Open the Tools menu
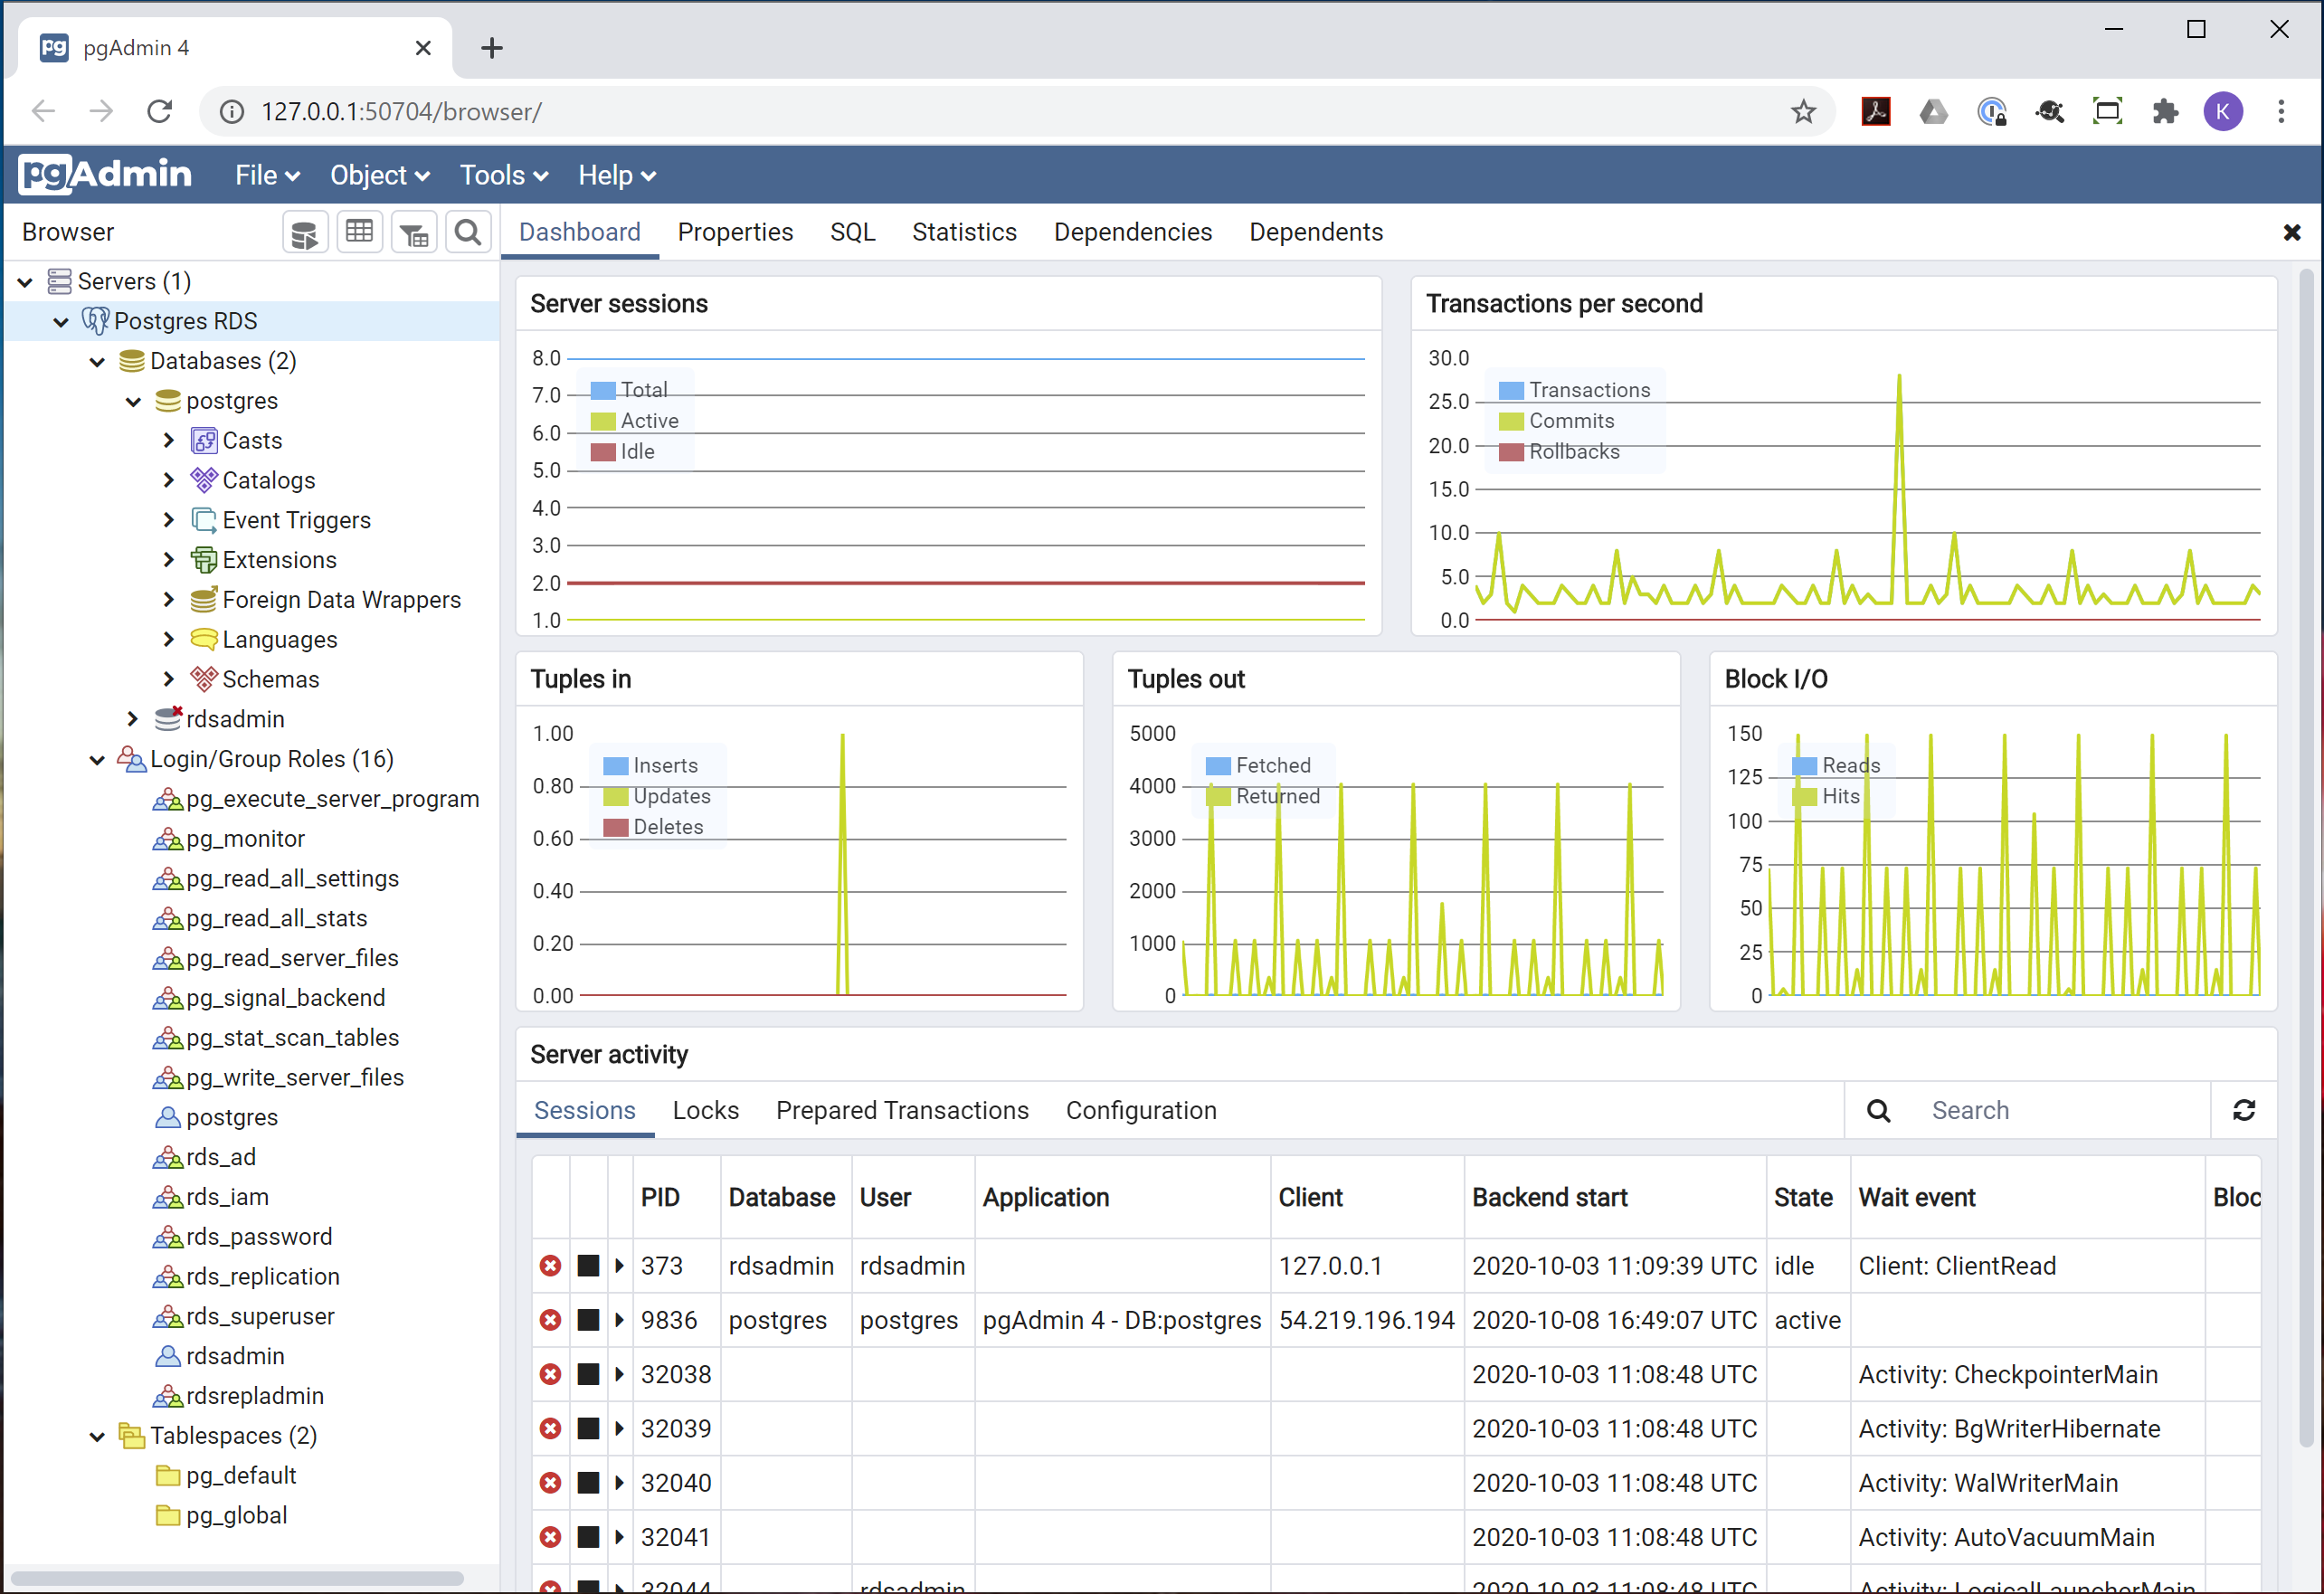The width and height of the screenshot is (2324, 1594). pos(503,176)
